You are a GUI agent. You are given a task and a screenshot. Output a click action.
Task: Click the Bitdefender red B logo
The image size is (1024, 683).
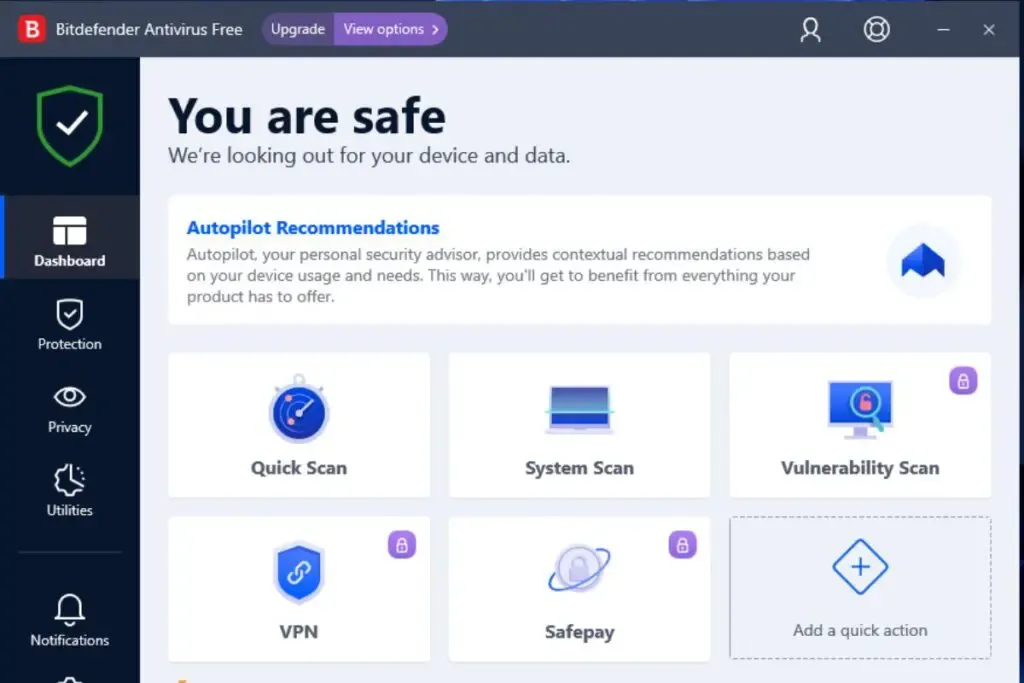point(31,29)
